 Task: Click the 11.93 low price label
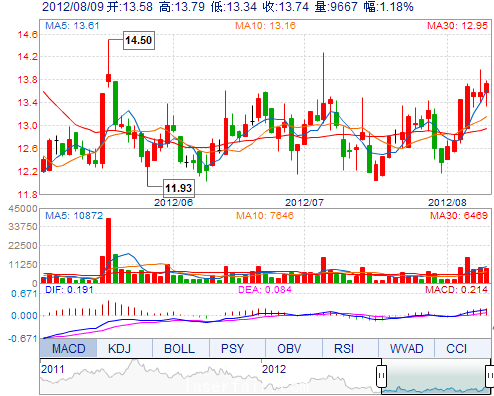point(179,188)
